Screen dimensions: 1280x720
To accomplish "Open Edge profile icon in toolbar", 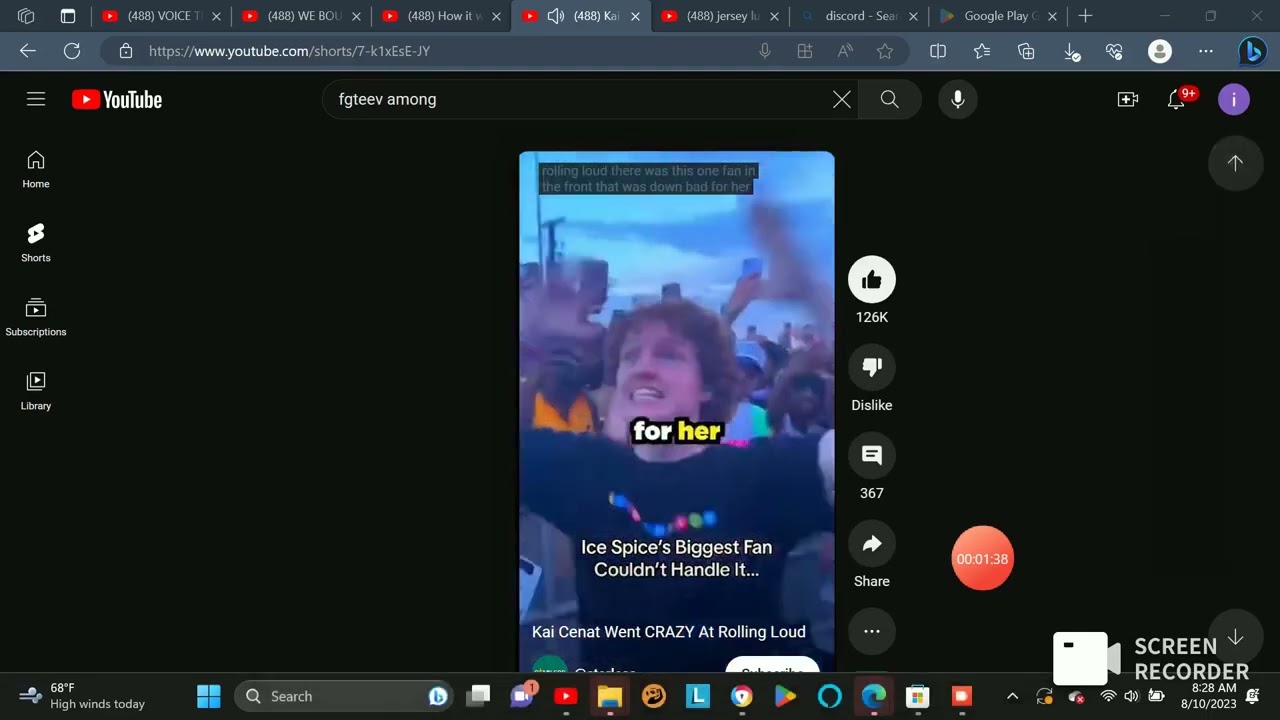I will pos(1160,51).
